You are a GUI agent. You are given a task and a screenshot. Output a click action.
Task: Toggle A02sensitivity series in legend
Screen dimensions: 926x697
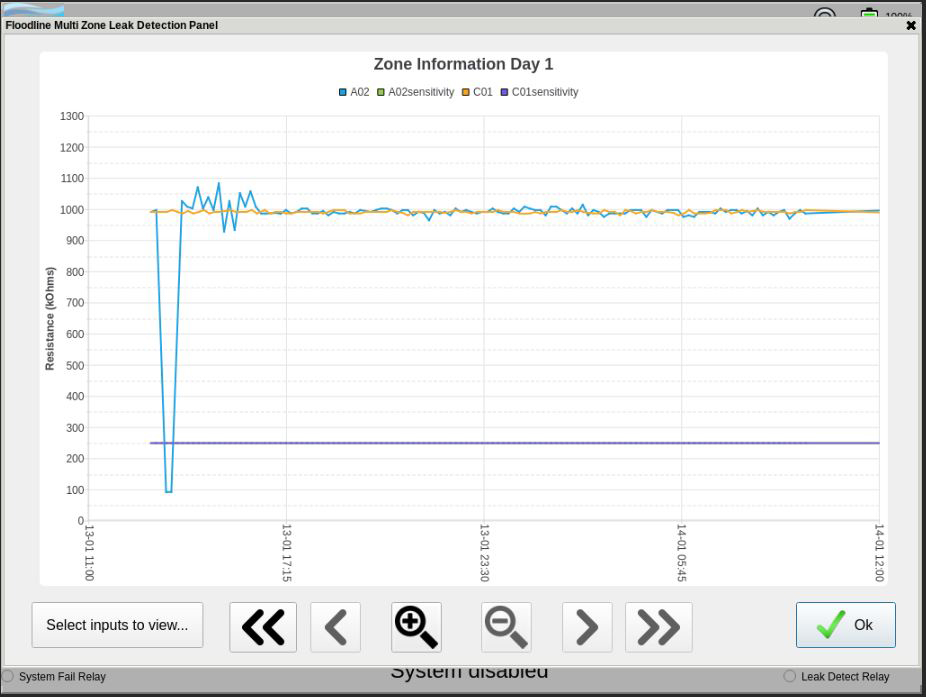coord(415,92)
